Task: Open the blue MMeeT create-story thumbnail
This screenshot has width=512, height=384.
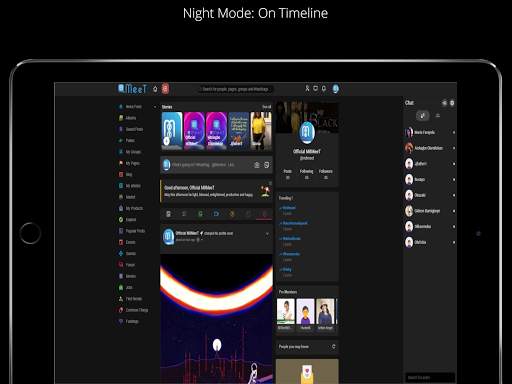Action: (x=172, y=131)
